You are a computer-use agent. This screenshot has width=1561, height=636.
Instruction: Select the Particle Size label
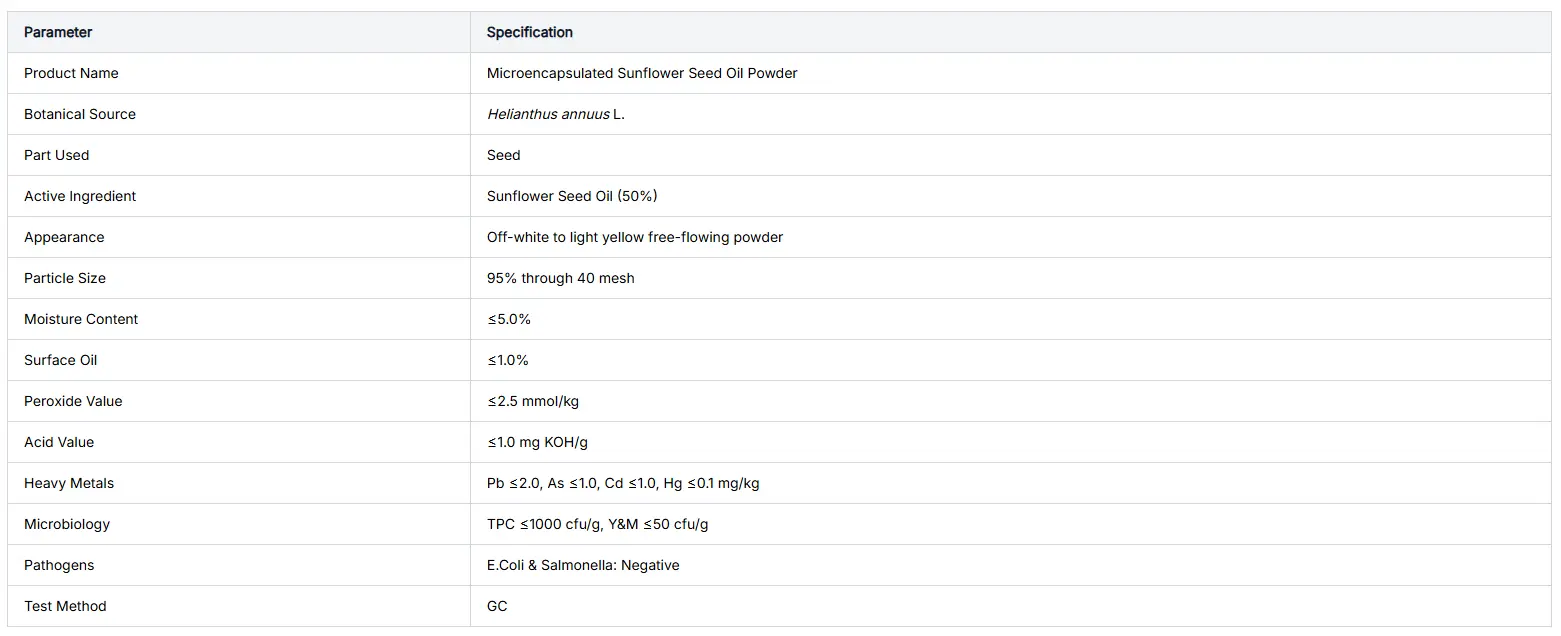pyautogui.click(x=65, y=278)
